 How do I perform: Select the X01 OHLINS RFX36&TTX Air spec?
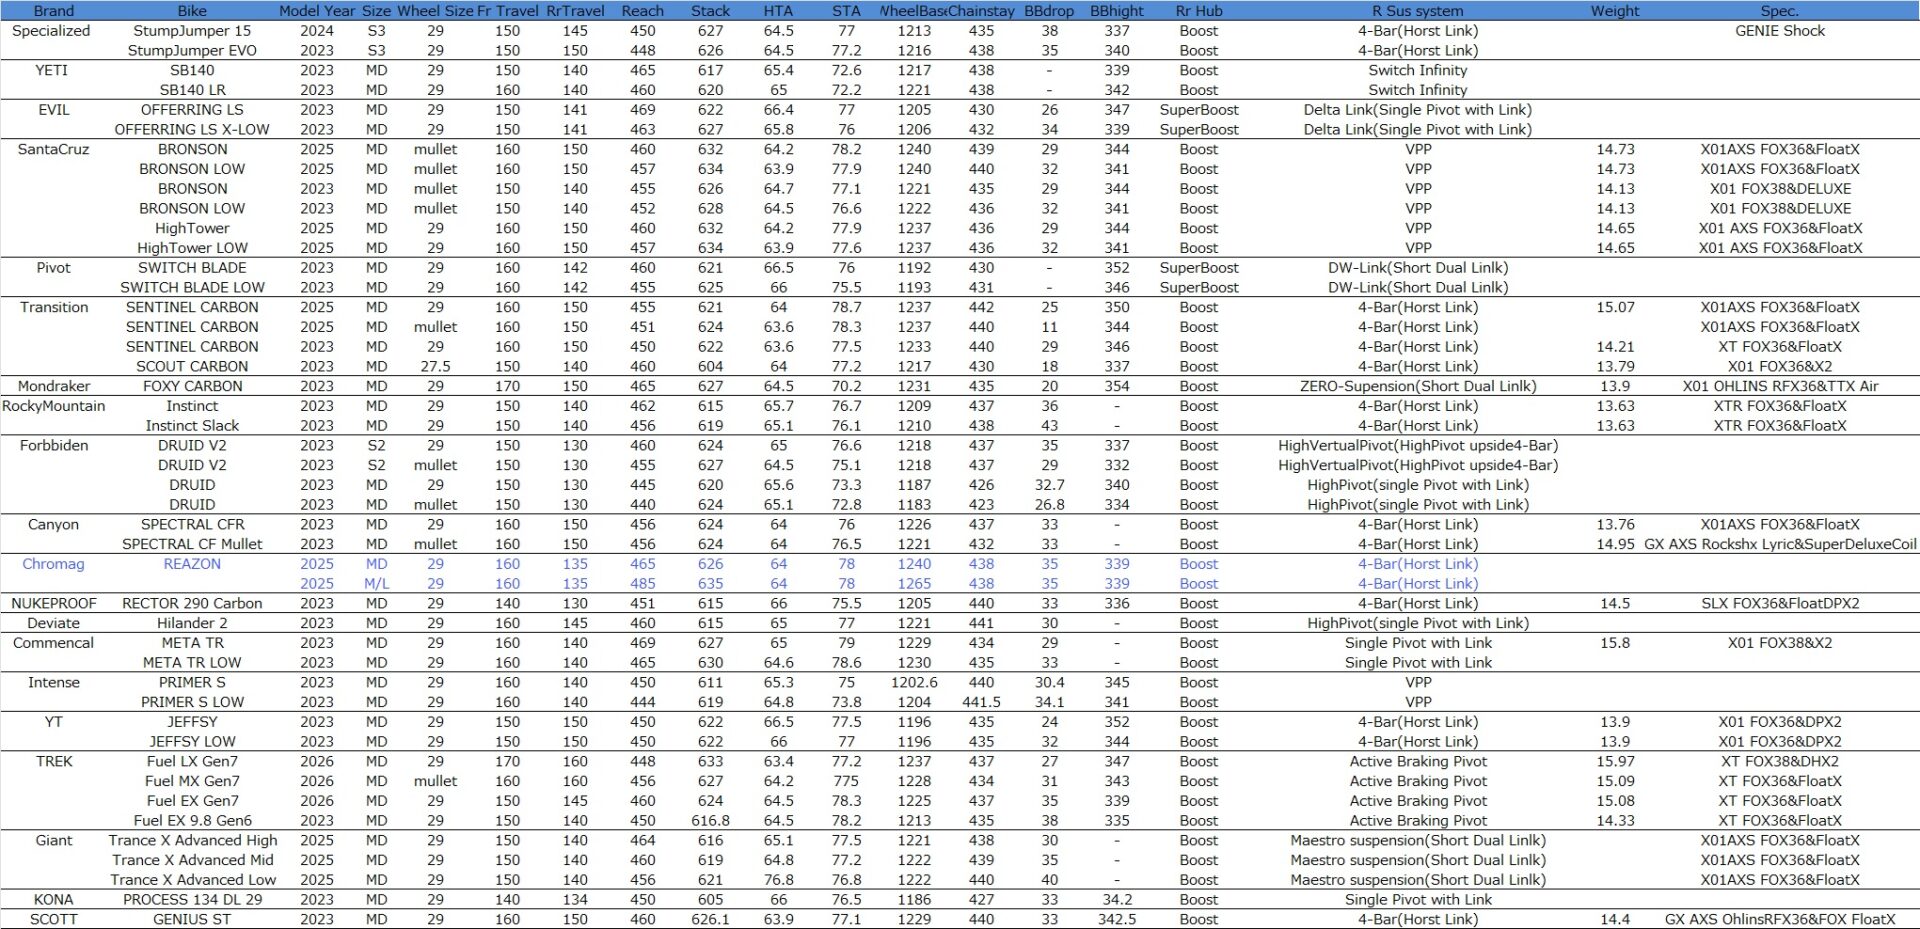click(1779, 386)
